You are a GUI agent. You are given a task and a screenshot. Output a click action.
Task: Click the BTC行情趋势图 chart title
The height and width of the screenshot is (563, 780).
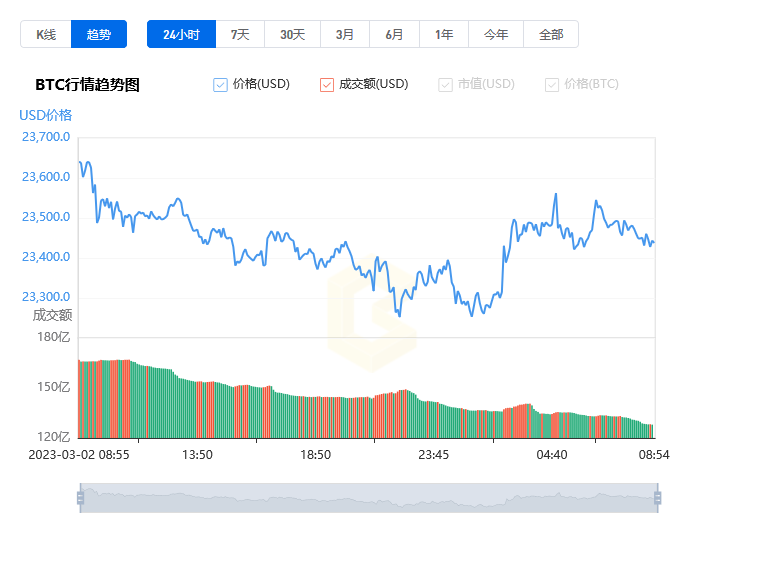pos(87,85)
